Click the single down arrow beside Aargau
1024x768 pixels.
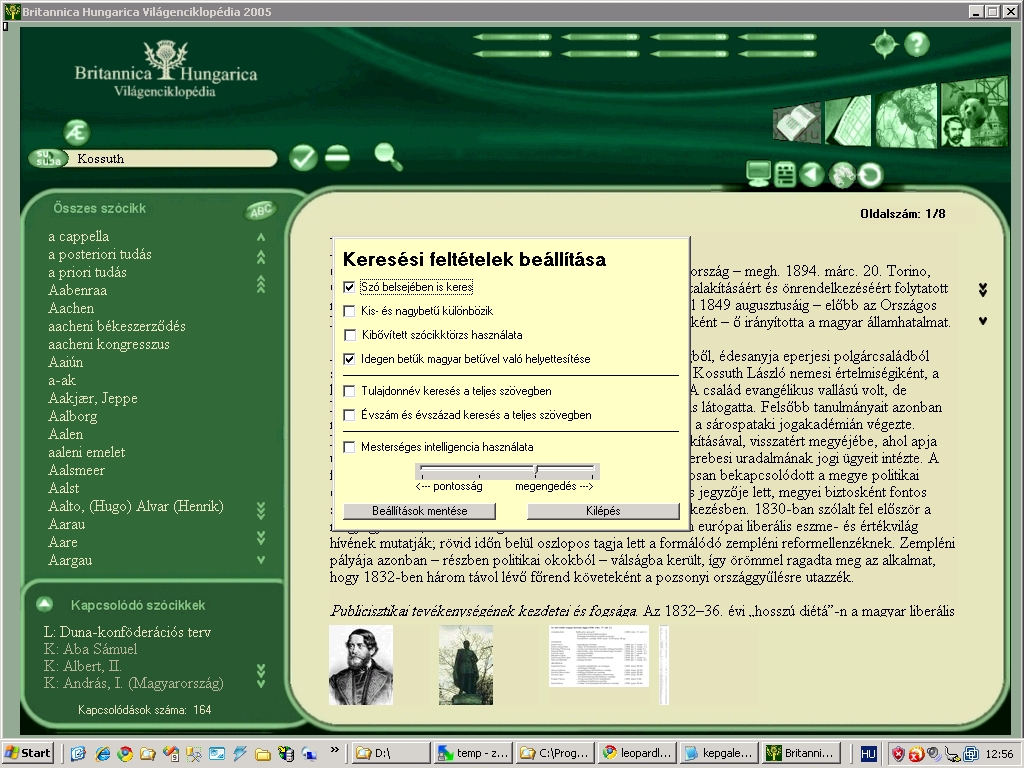tap(261, 560)
